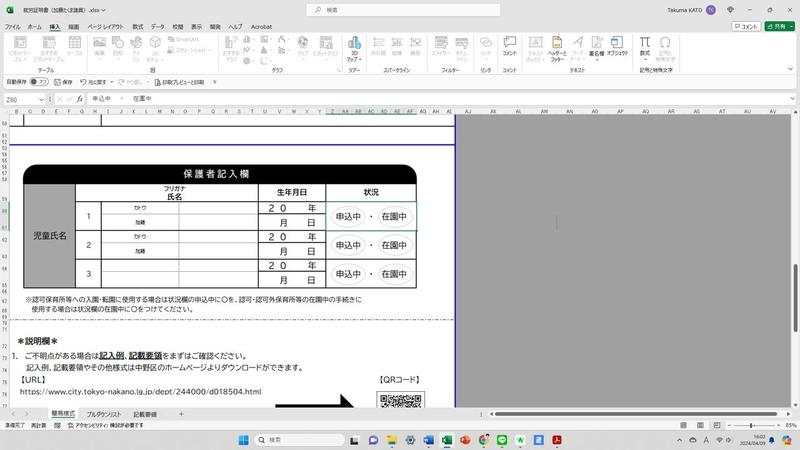The height and width of the screenshot is (450, 800).
Task: Expand the formula bar
Action: click(x=790, y=100)
